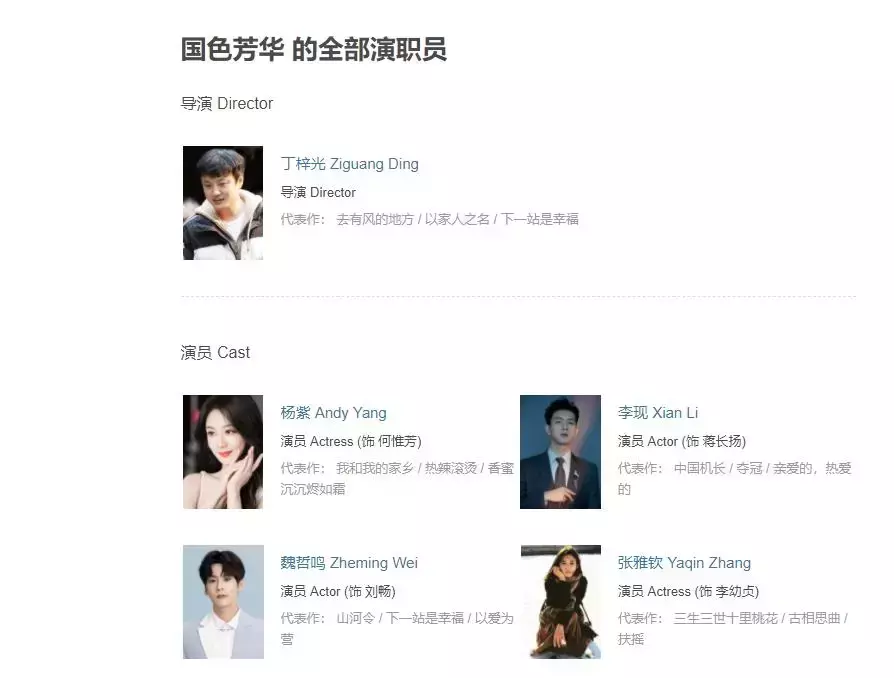This screenshot has height=678, width=894.
Task: Open director 丁梓光 Ziguang Ding's profile link
Action: pyautogui.click(x=350, y=164)
